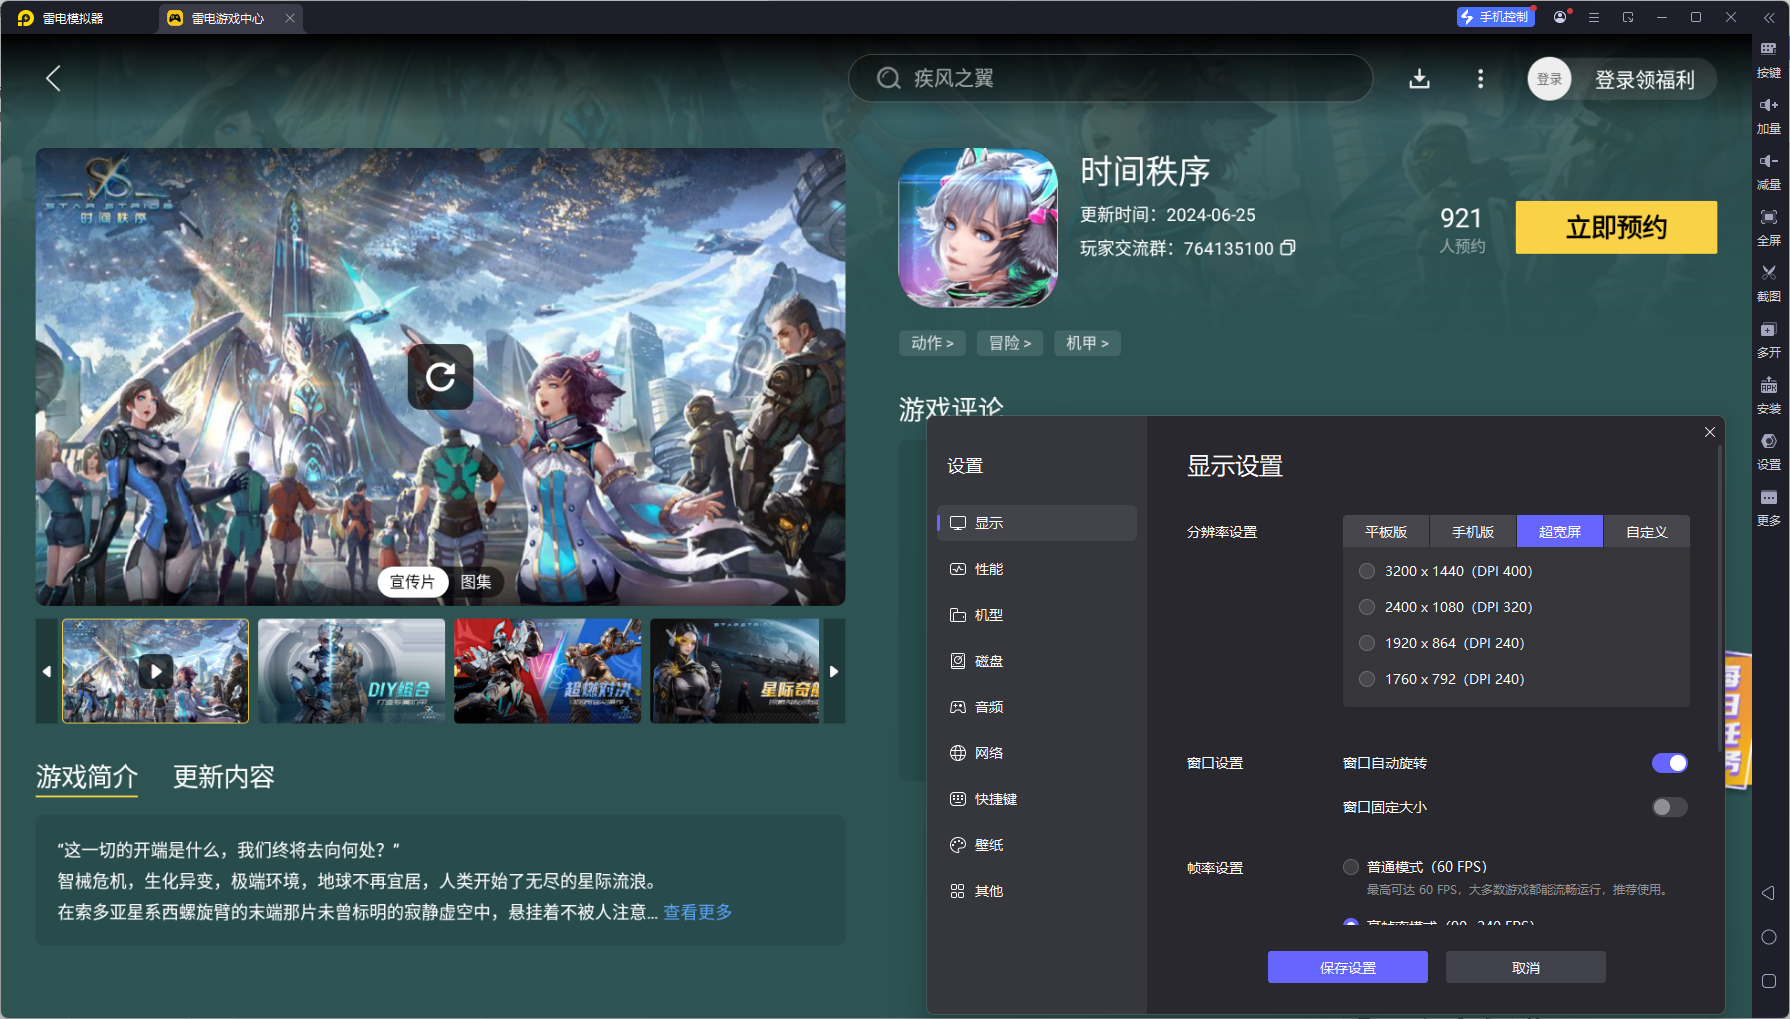This screenshot has width=1790, height=1019.
Task: Enter fullscreen via 全屏 sidebar icon
Action: (x=1768, y=227)
